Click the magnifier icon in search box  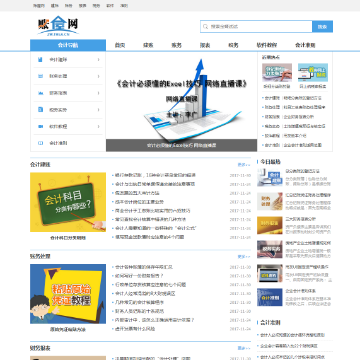205,27
